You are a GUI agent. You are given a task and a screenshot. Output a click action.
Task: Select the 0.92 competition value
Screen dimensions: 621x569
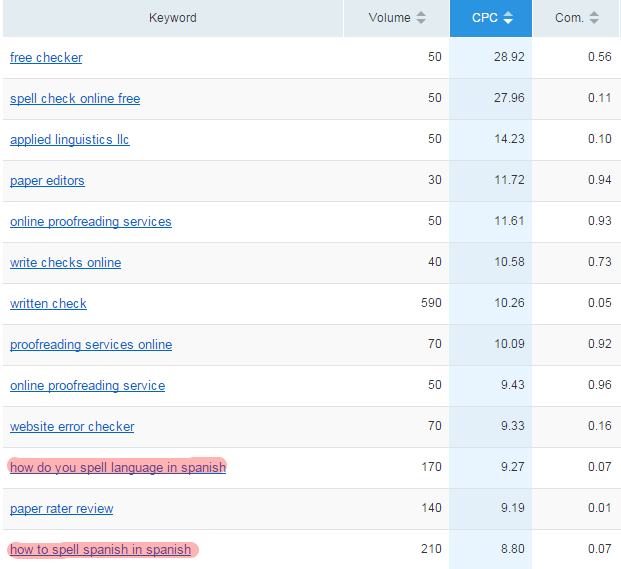click(600, 344)
